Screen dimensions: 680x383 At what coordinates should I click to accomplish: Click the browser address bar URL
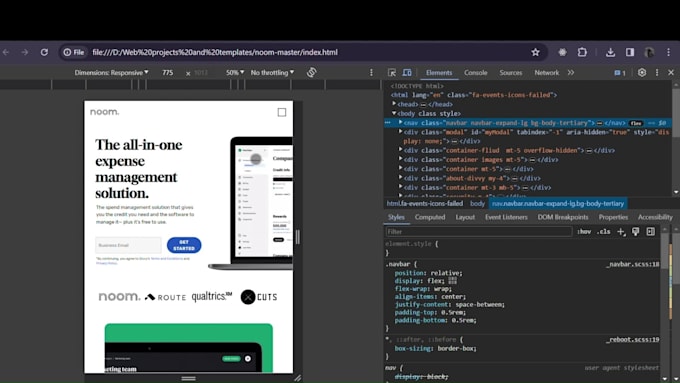point(215,52)
